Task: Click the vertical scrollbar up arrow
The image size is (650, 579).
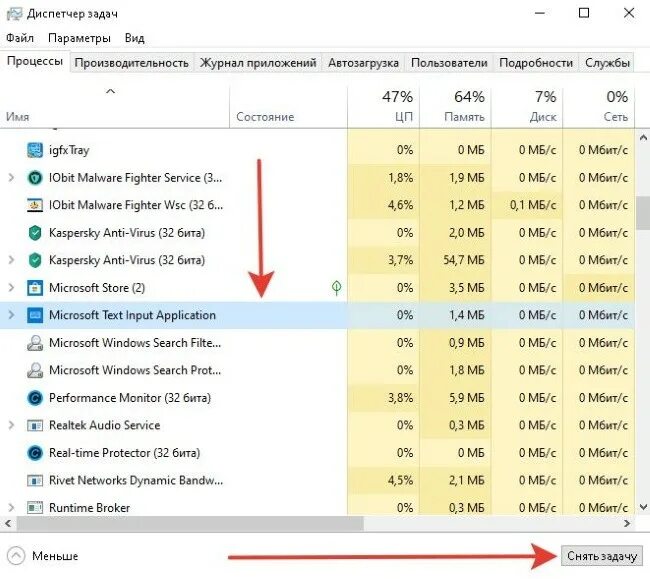Action: click(643, 138)
